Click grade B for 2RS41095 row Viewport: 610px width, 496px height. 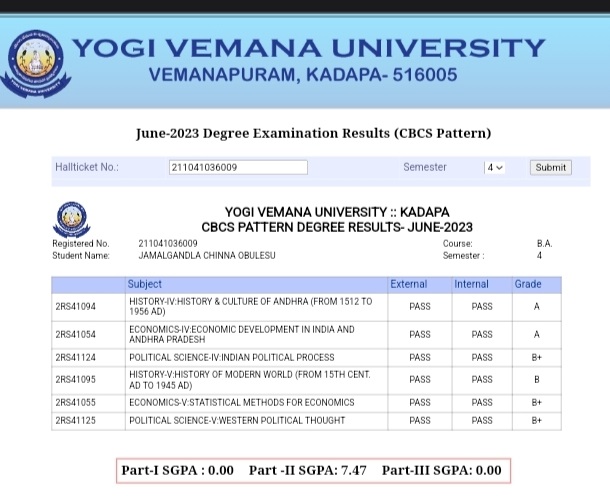tap(536, 380)
